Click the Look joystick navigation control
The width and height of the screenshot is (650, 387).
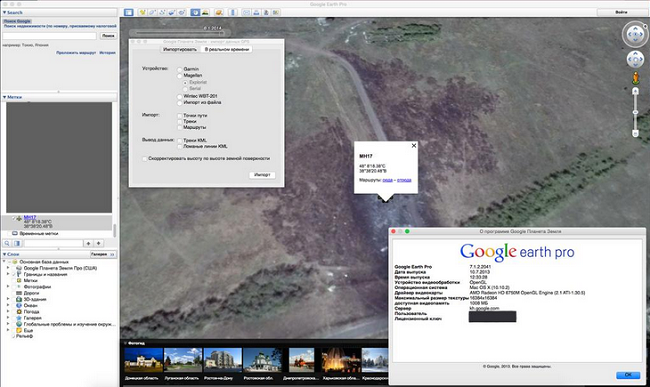pyautogui.click(x=635, y=34)
